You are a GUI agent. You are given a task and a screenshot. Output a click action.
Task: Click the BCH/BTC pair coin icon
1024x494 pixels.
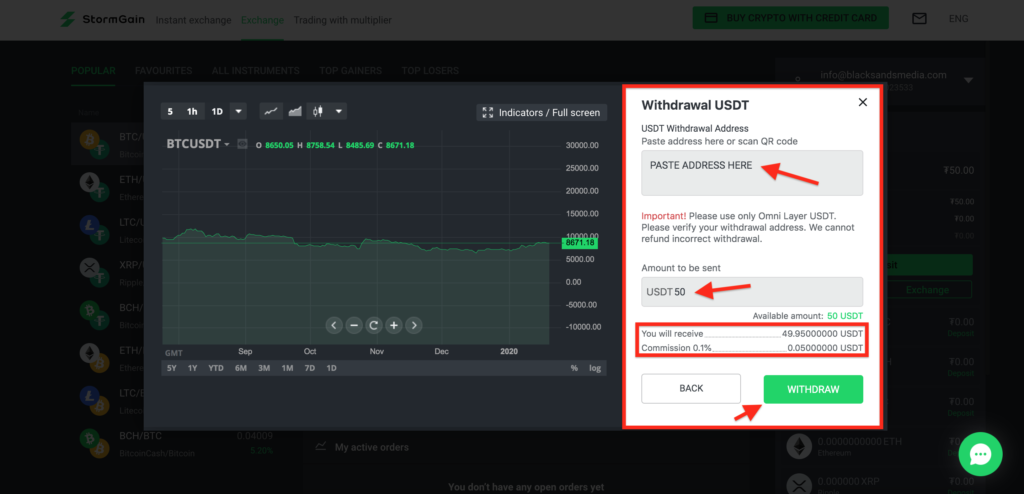(x=95, y=444)
